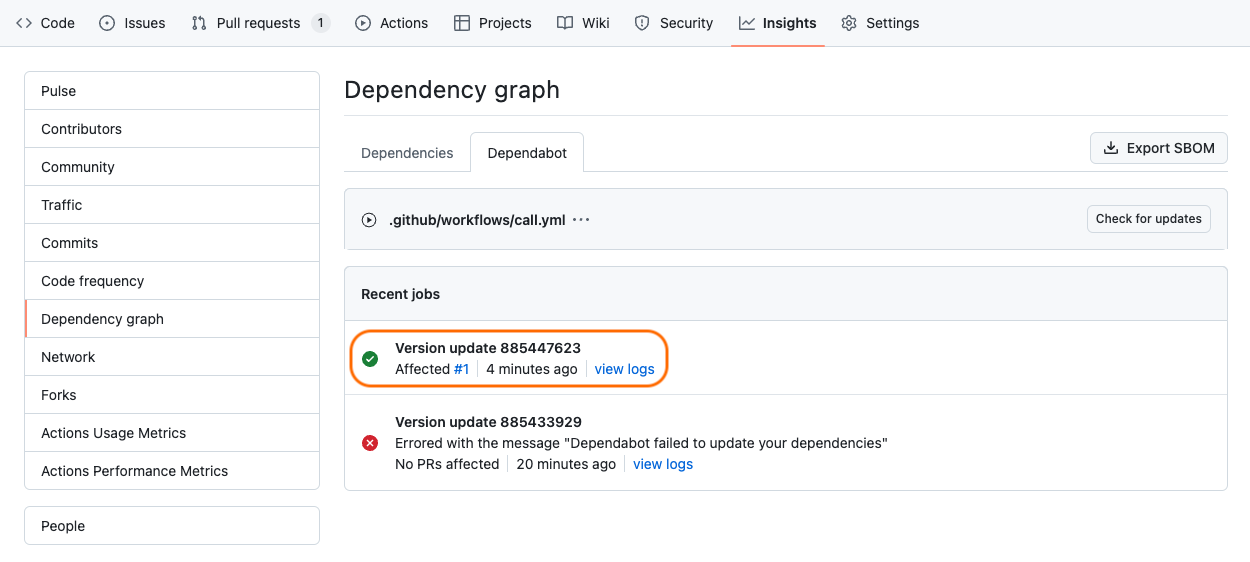Open Pulse in the sidebar

click(59, 91)
